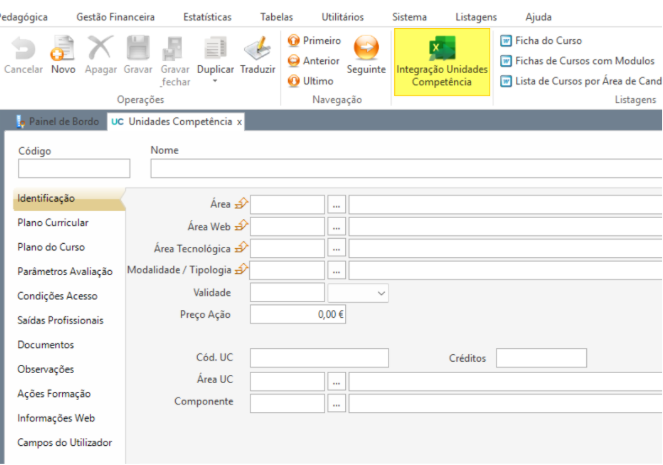Screen dimensions: 663x465
Task: Click the Apagar delete icon
Action: [101, 47]
